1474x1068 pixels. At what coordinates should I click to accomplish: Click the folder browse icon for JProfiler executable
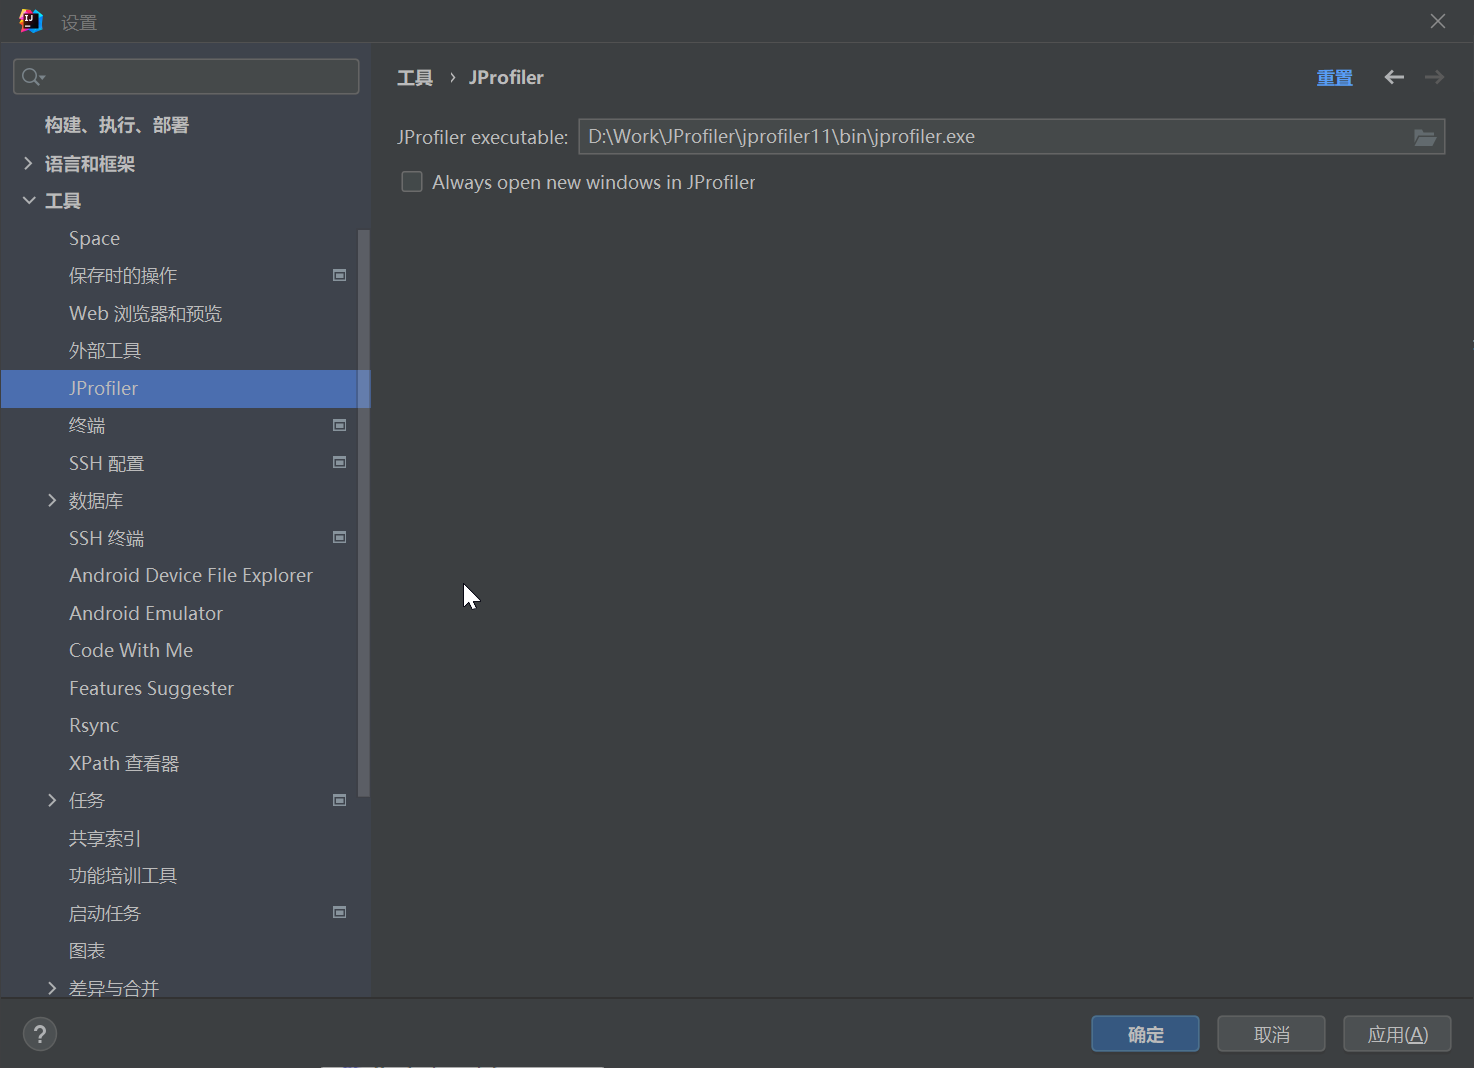1425,137
